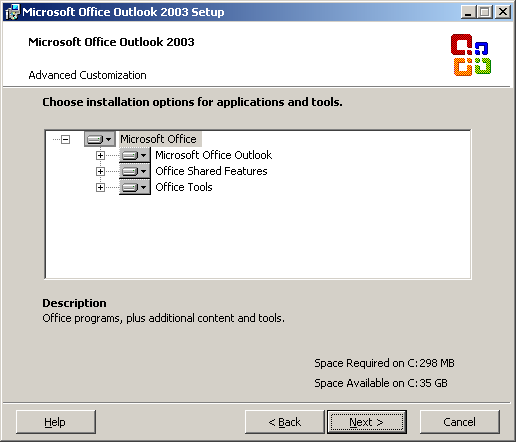Minimize the setup window
516x442 pixels.
468,12
